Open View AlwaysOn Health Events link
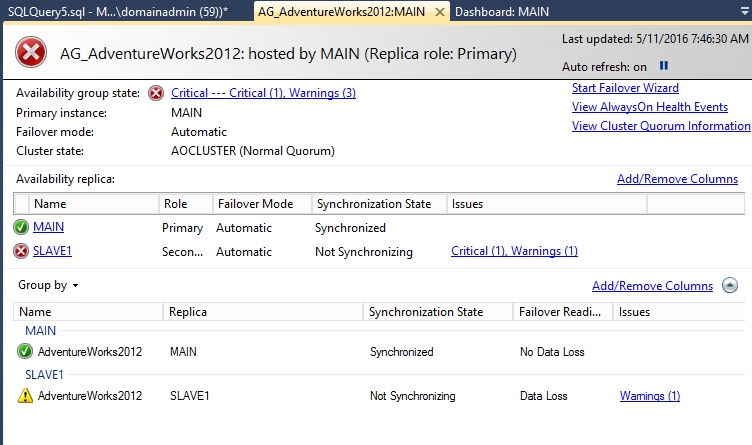752x445 pixels. coord(650,107)
